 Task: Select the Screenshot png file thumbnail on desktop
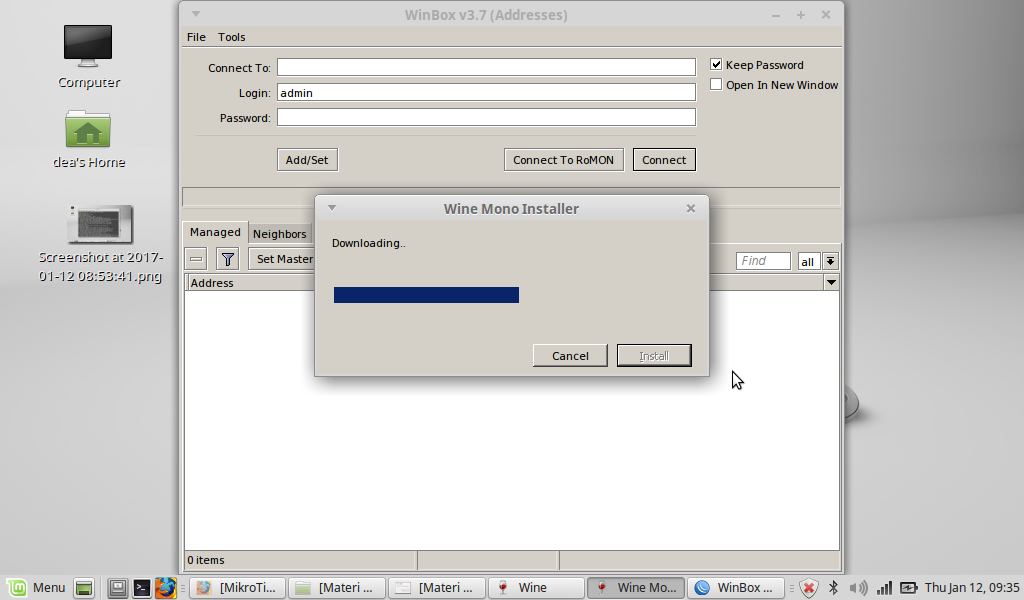(100, 224)
